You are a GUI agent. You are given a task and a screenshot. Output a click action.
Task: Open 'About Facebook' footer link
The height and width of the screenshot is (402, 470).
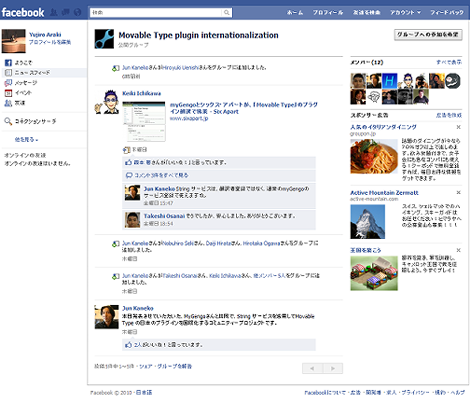(325, 393)
